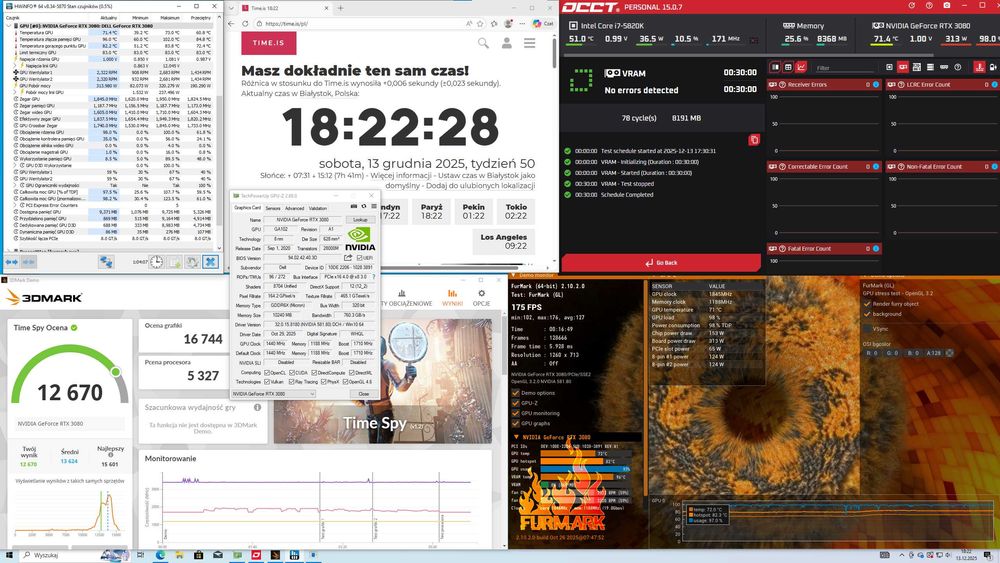Toggle CUDA checkbox in GPU-Z

[292, 372]
